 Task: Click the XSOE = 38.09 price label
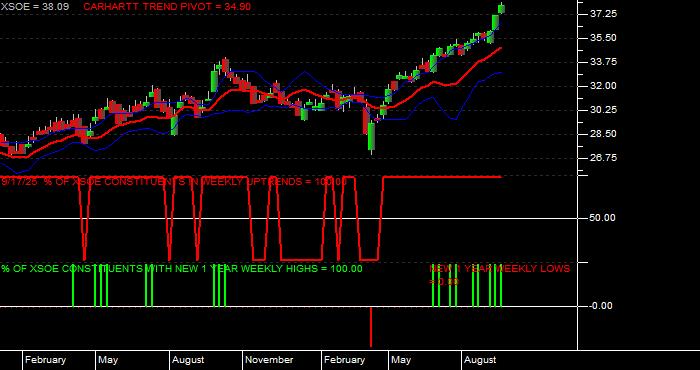click(x=35, y=7)
